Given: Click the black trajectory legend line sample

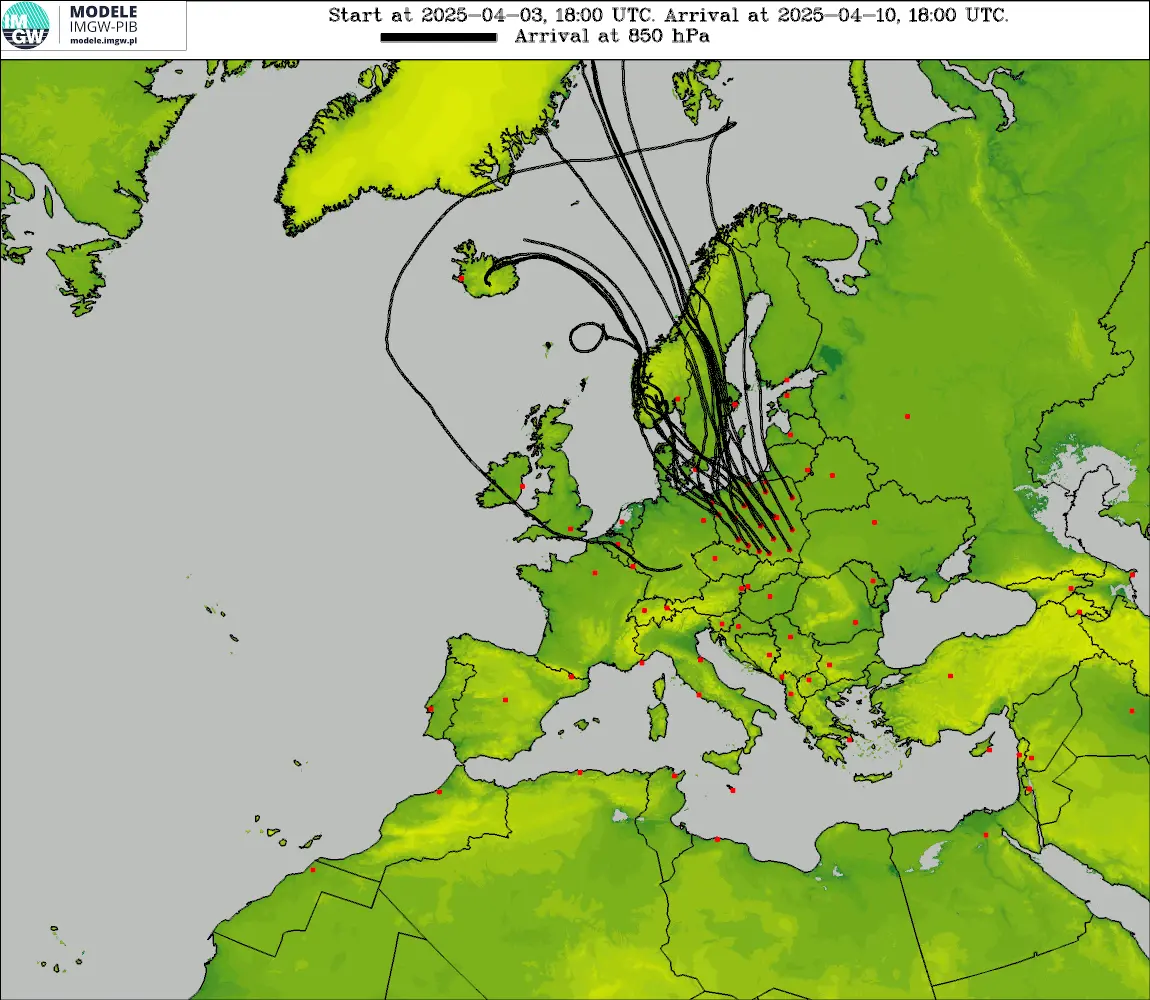Looking at the screenshot, I should coord(439,37).
